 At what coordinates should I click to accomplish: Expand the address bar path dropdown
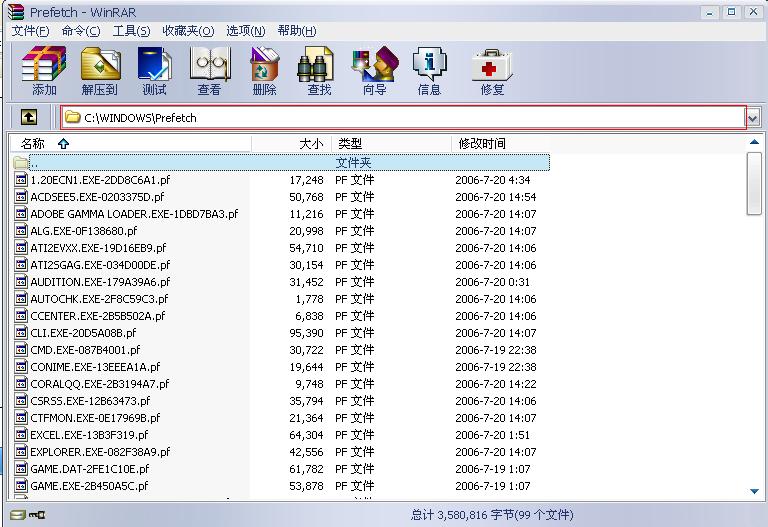(x=753, y=118)
